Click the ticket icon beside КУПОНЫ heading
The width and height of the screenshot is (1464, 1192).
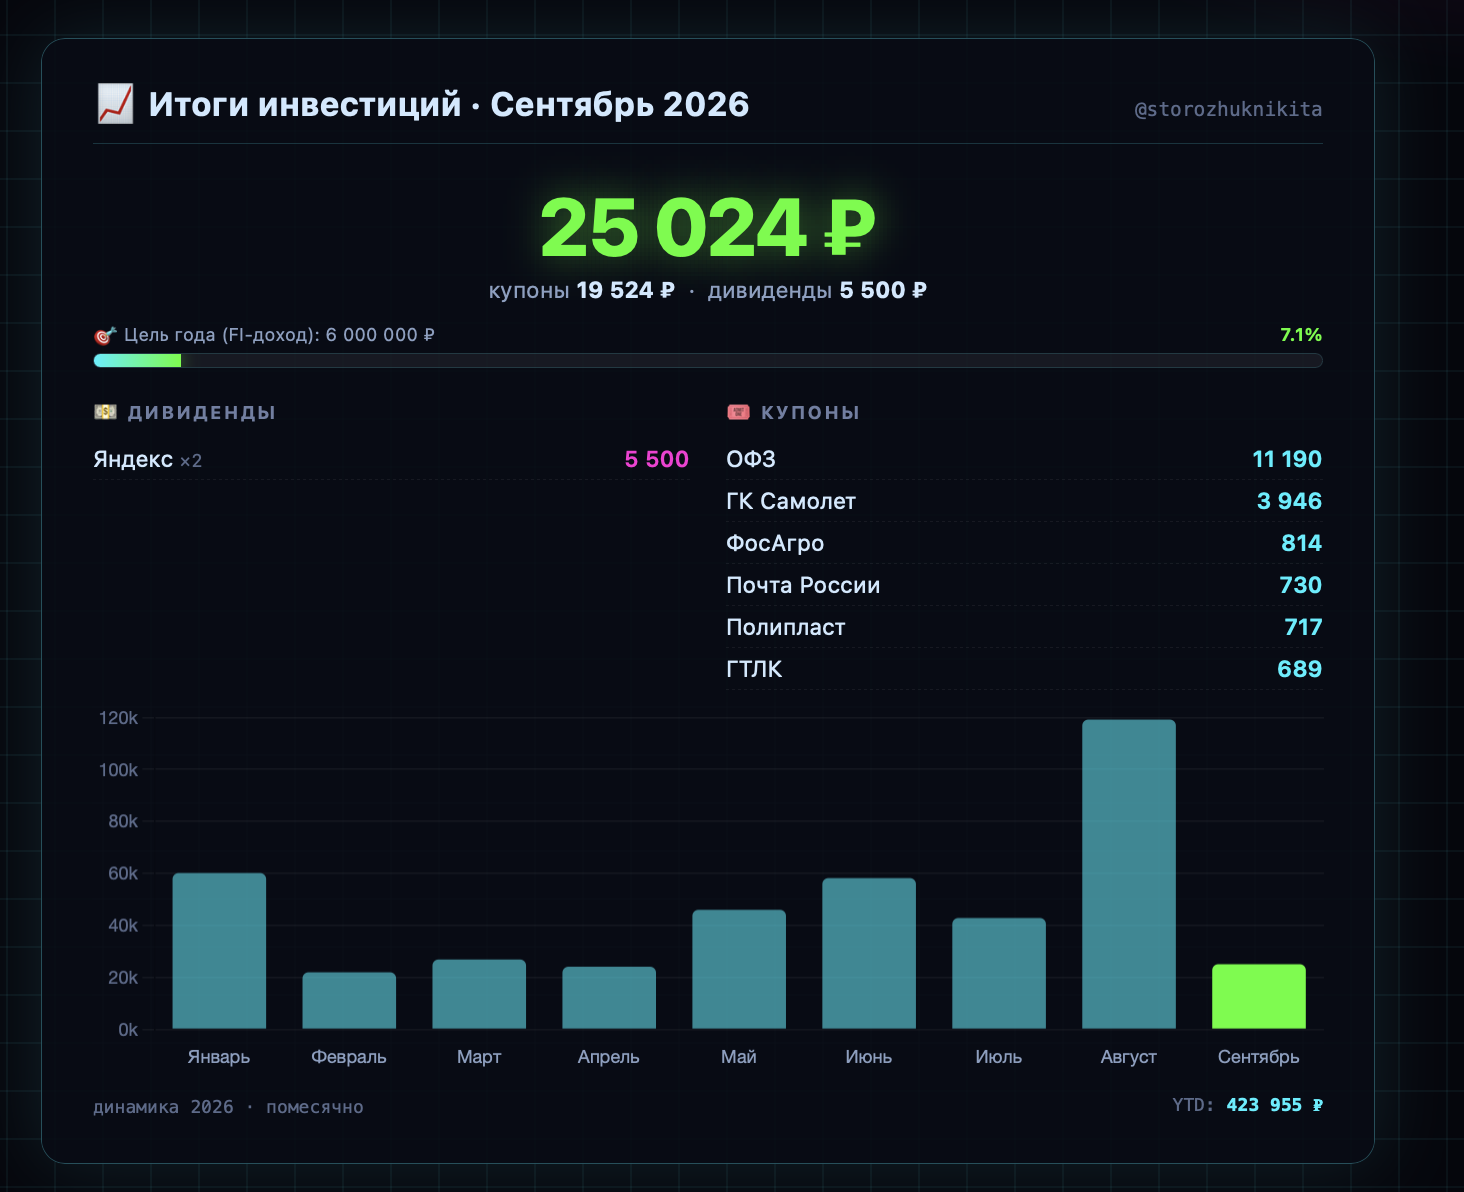pyautogui.click(x=738, y=412)
